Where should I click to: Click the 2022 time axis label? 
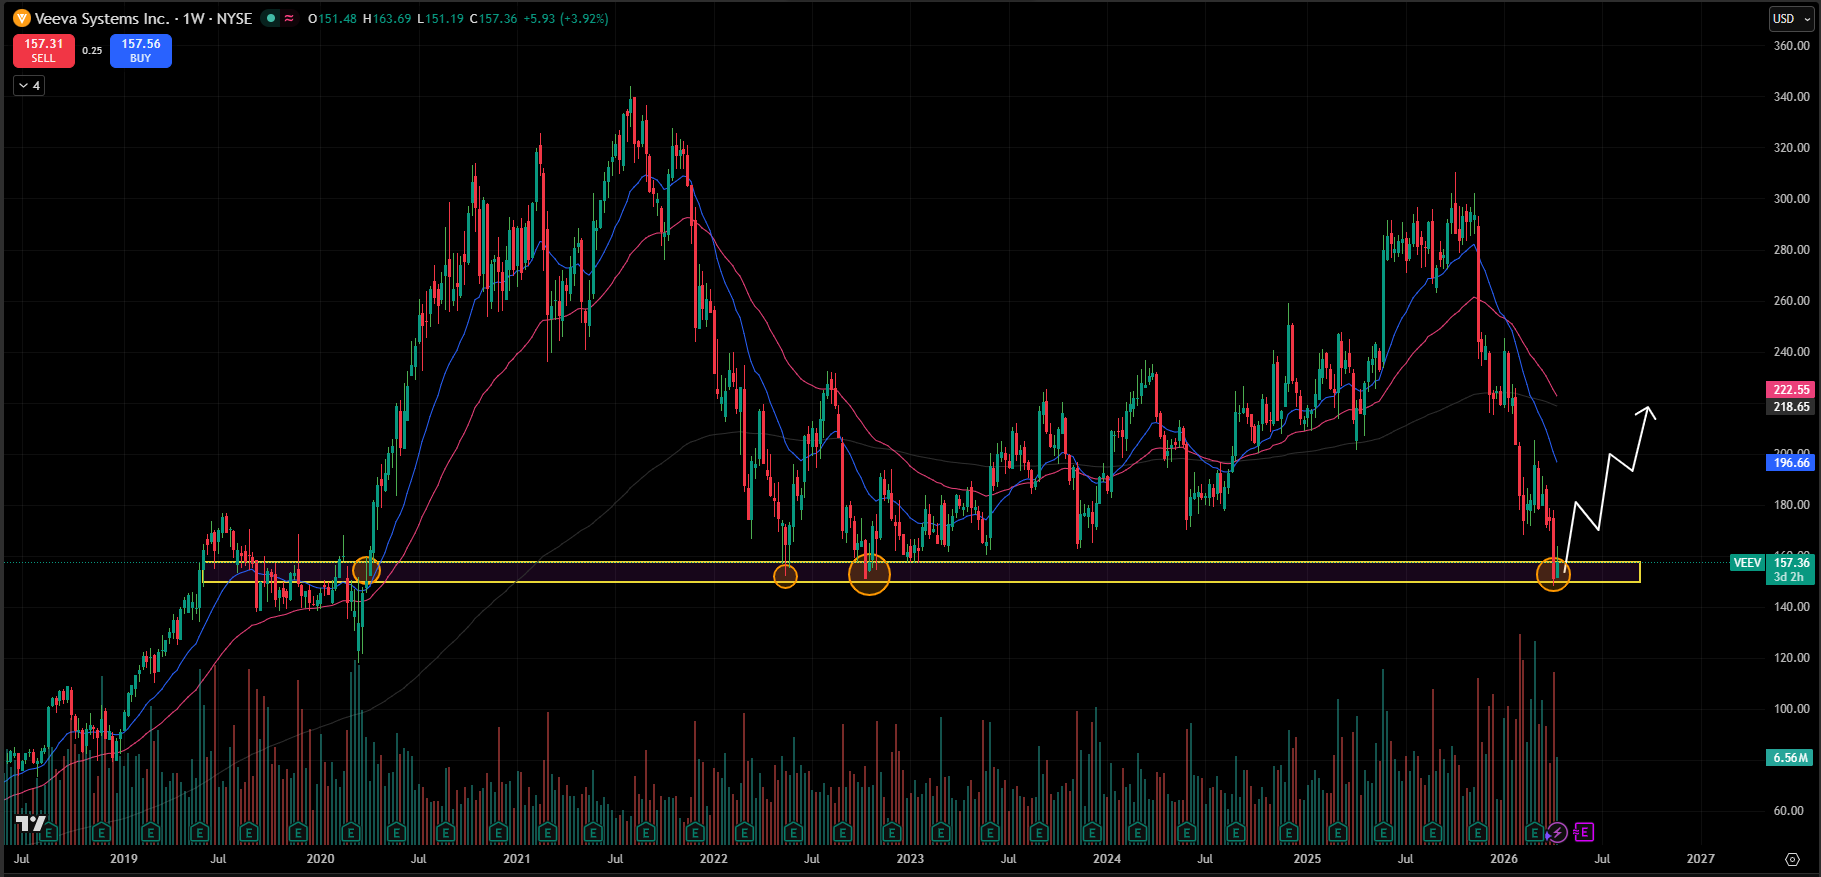714,859
